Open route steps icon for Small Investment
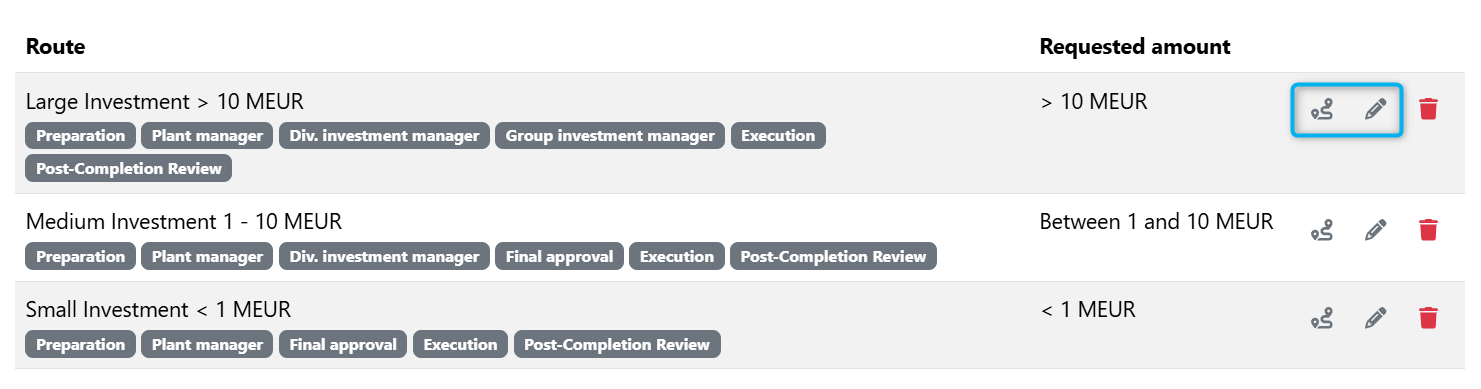This screenshot has width=1481, height=389. click(x=1322, y=318)
